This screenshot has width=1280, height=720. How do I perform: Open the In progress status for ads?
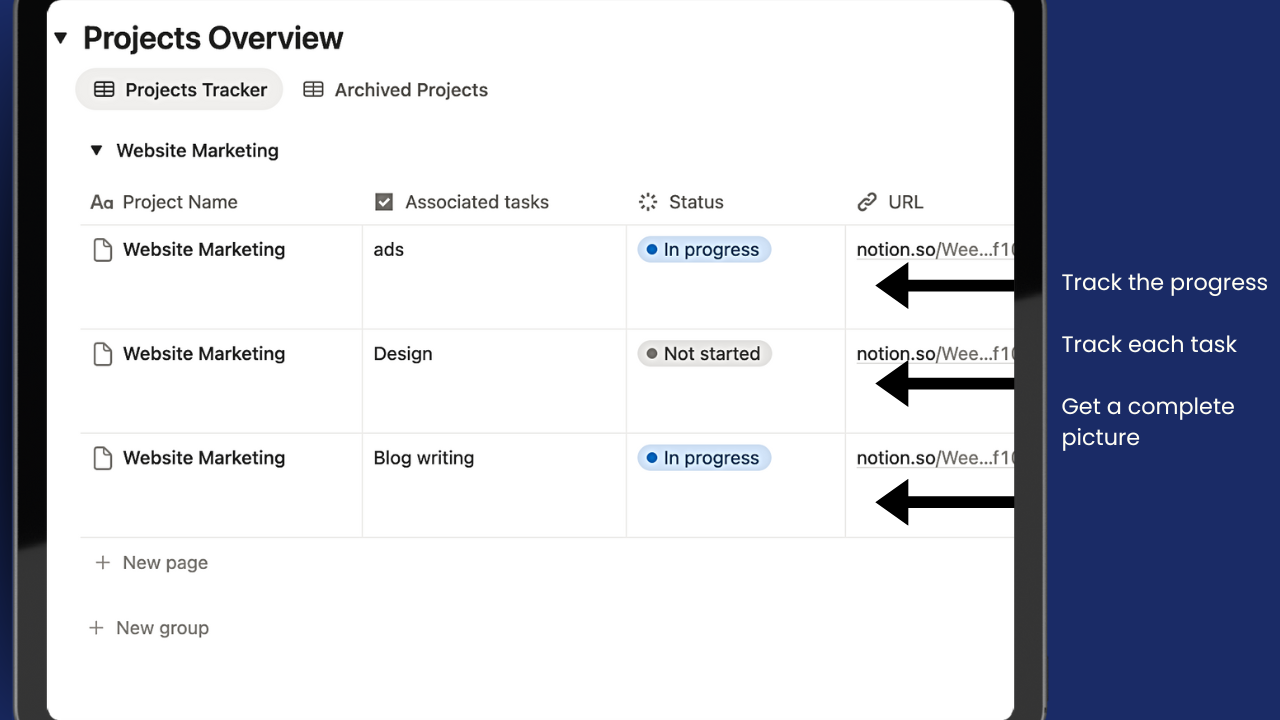coord(704,250)
